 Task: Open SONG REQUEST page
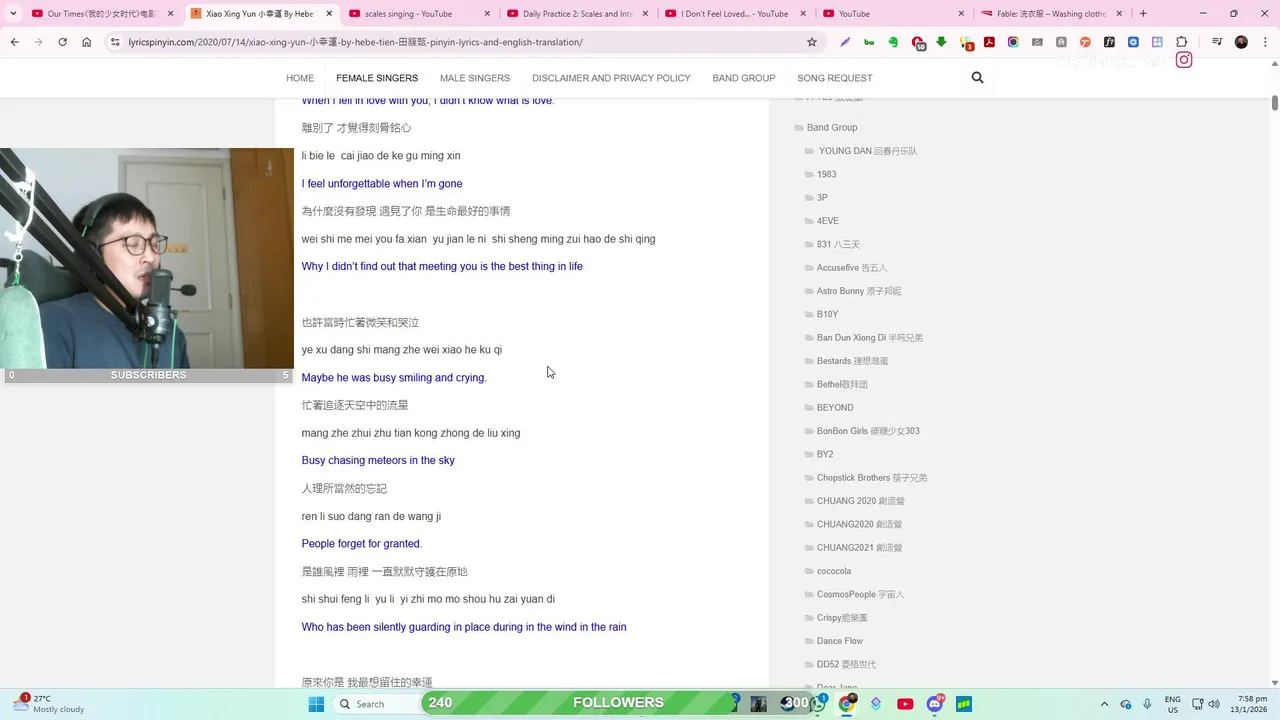pos(835,78)
